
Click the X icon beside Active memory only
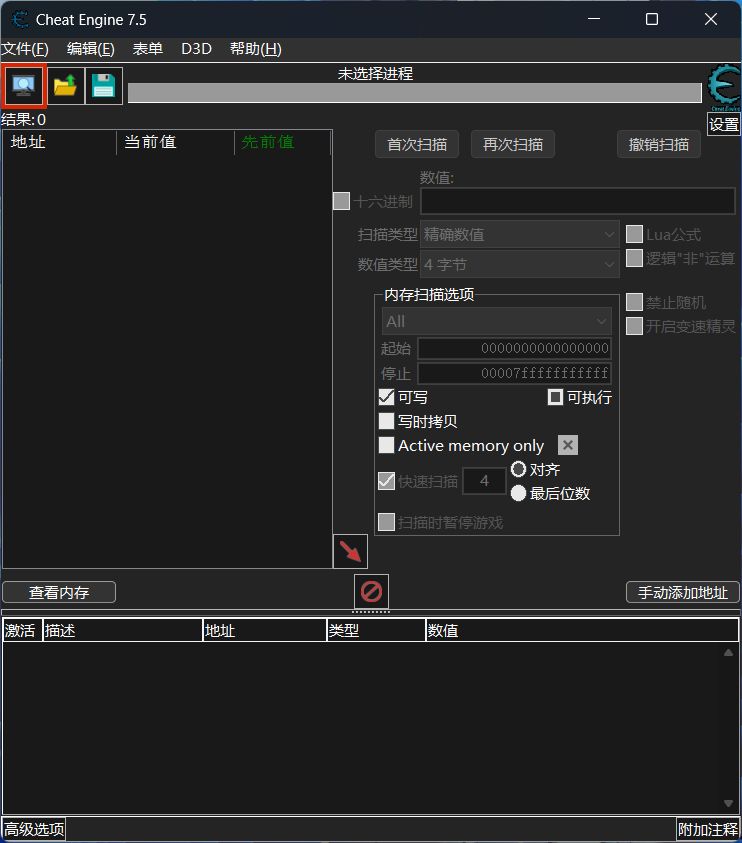tap(568, 445)
